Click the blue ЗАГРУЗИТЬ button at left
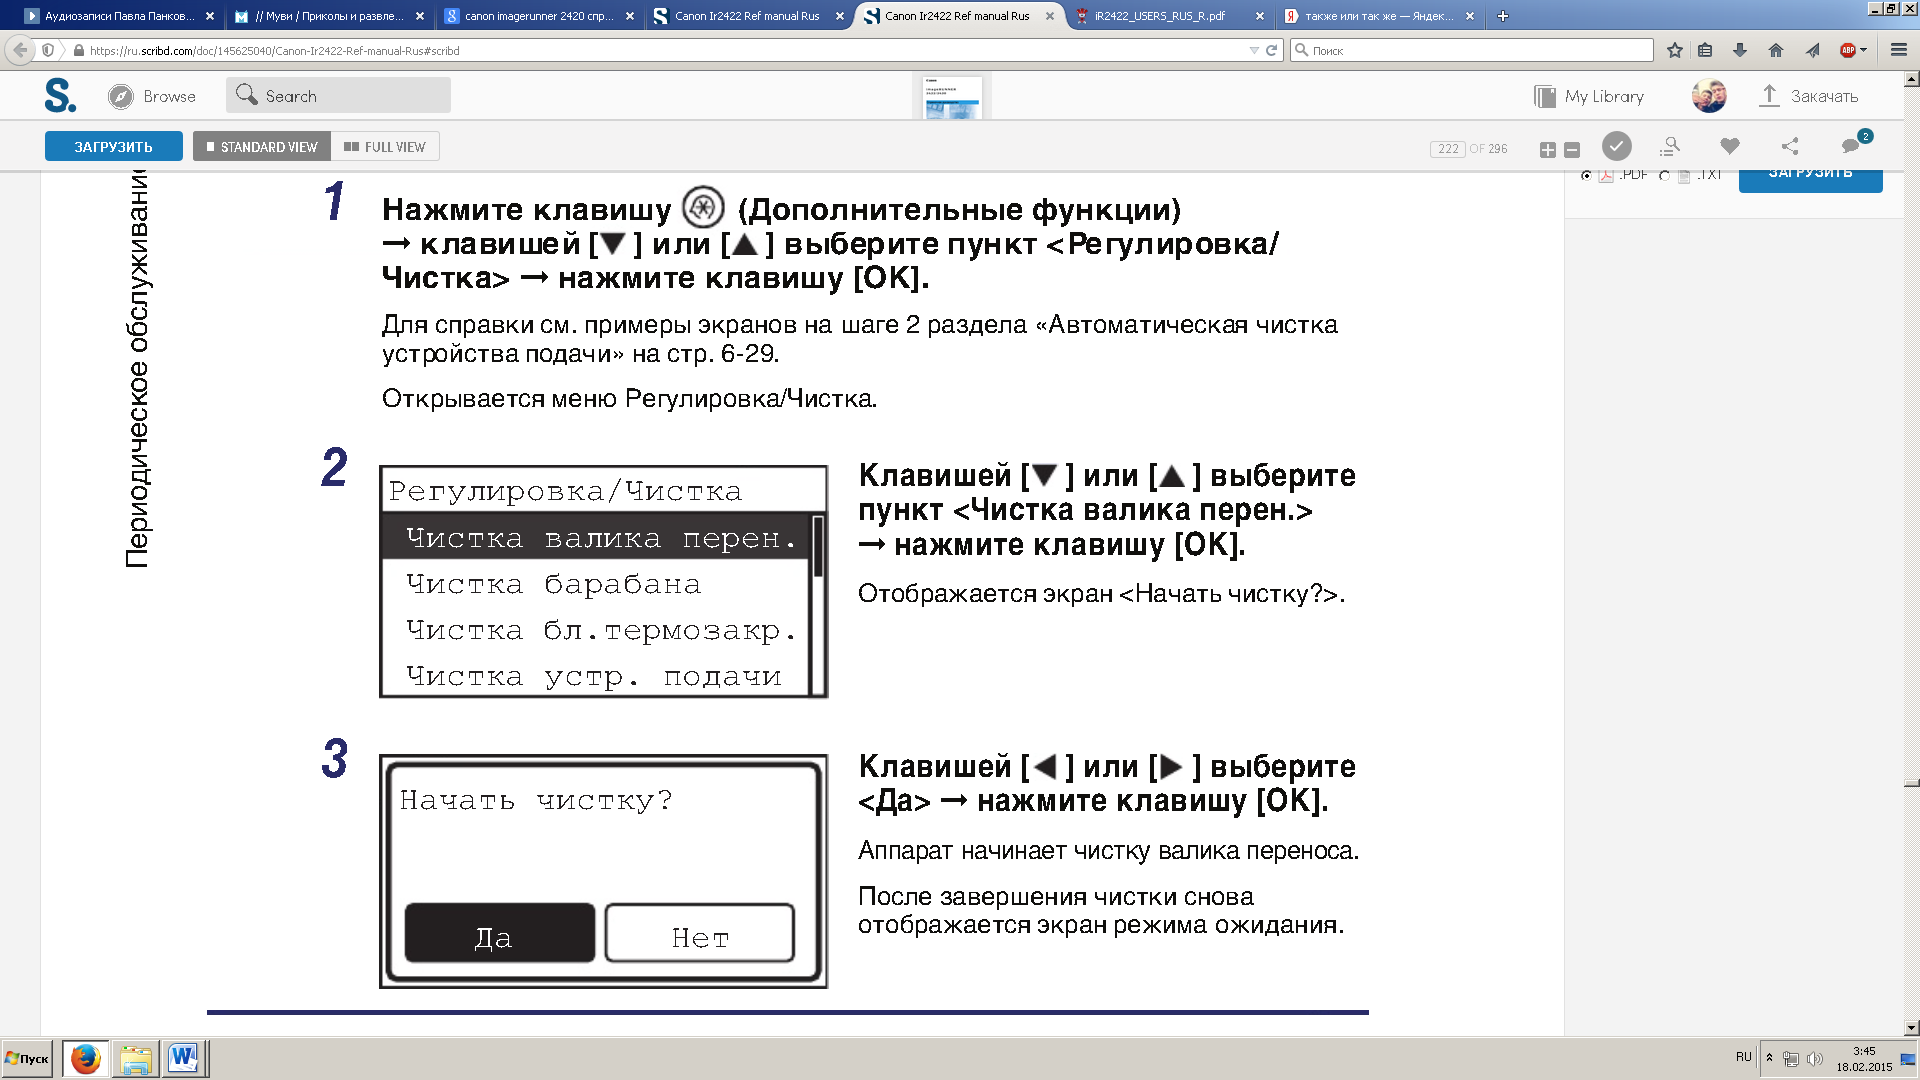Image resolution: width=1920 pixels, height=1080 pixels. pyautogui.click(x=114, y=147)
